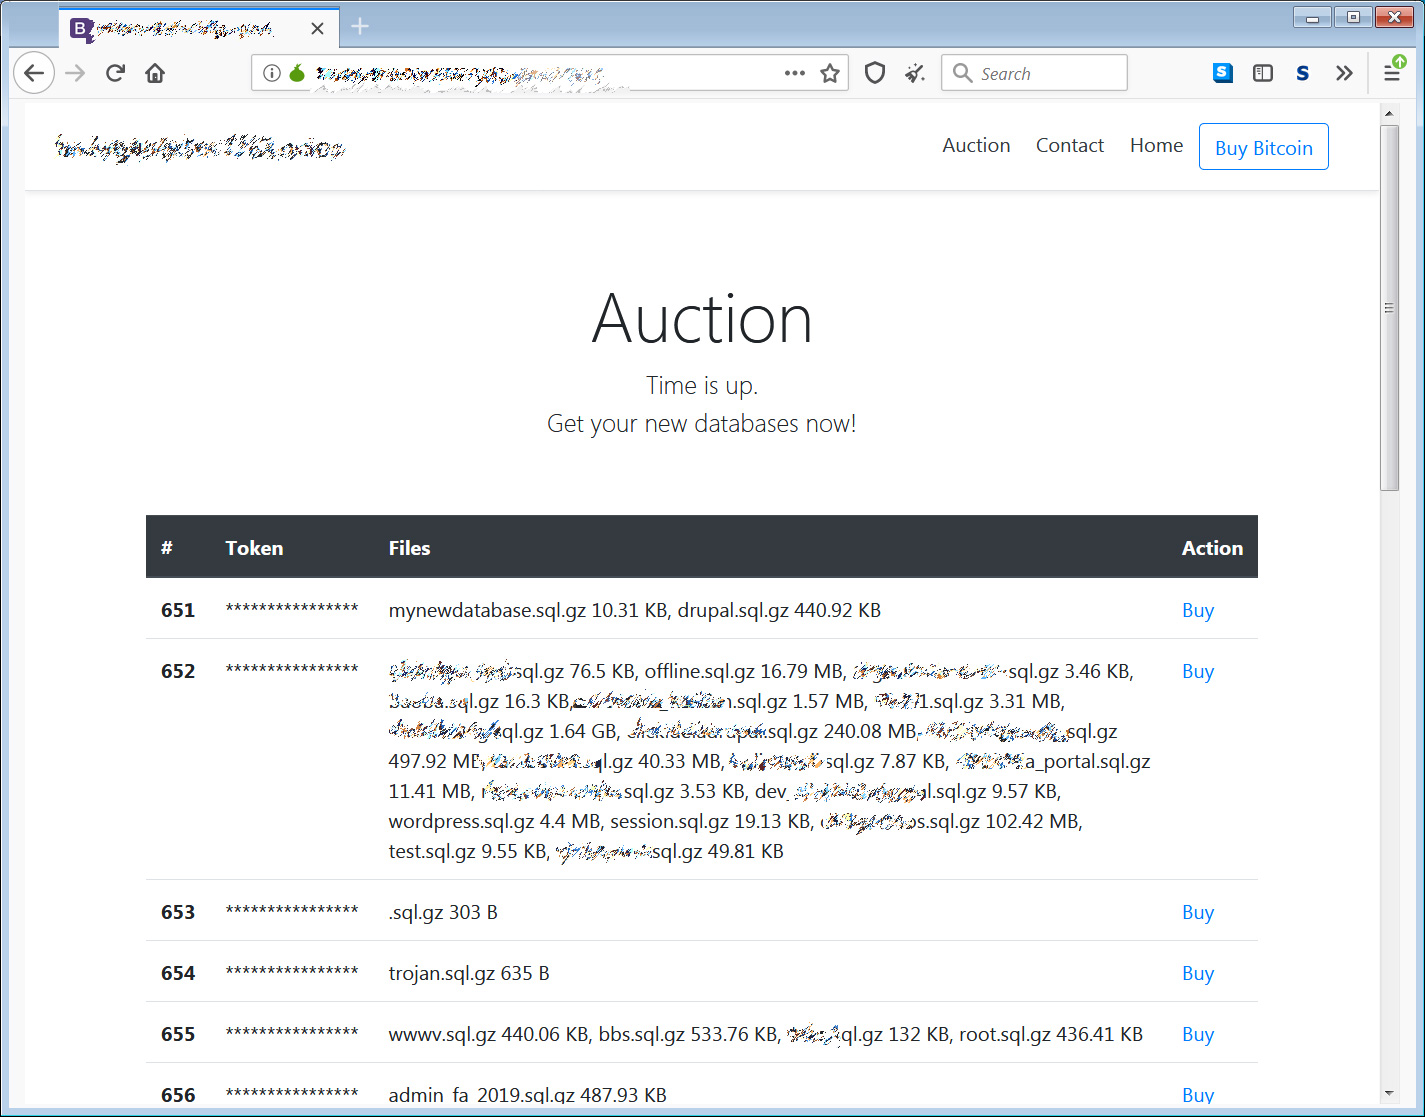Click Buy for row 651

pyautogui.click(x=1197, y=611)
